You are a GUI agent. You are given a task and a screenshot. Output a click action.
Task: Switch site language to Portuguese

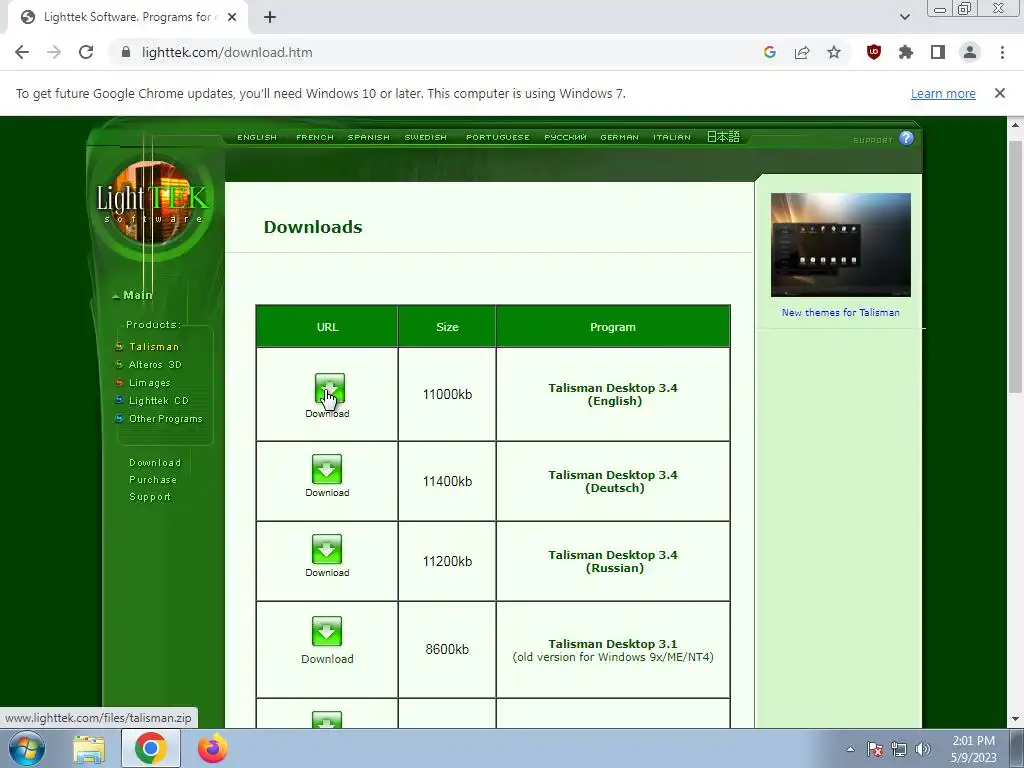tap(498, 137)
